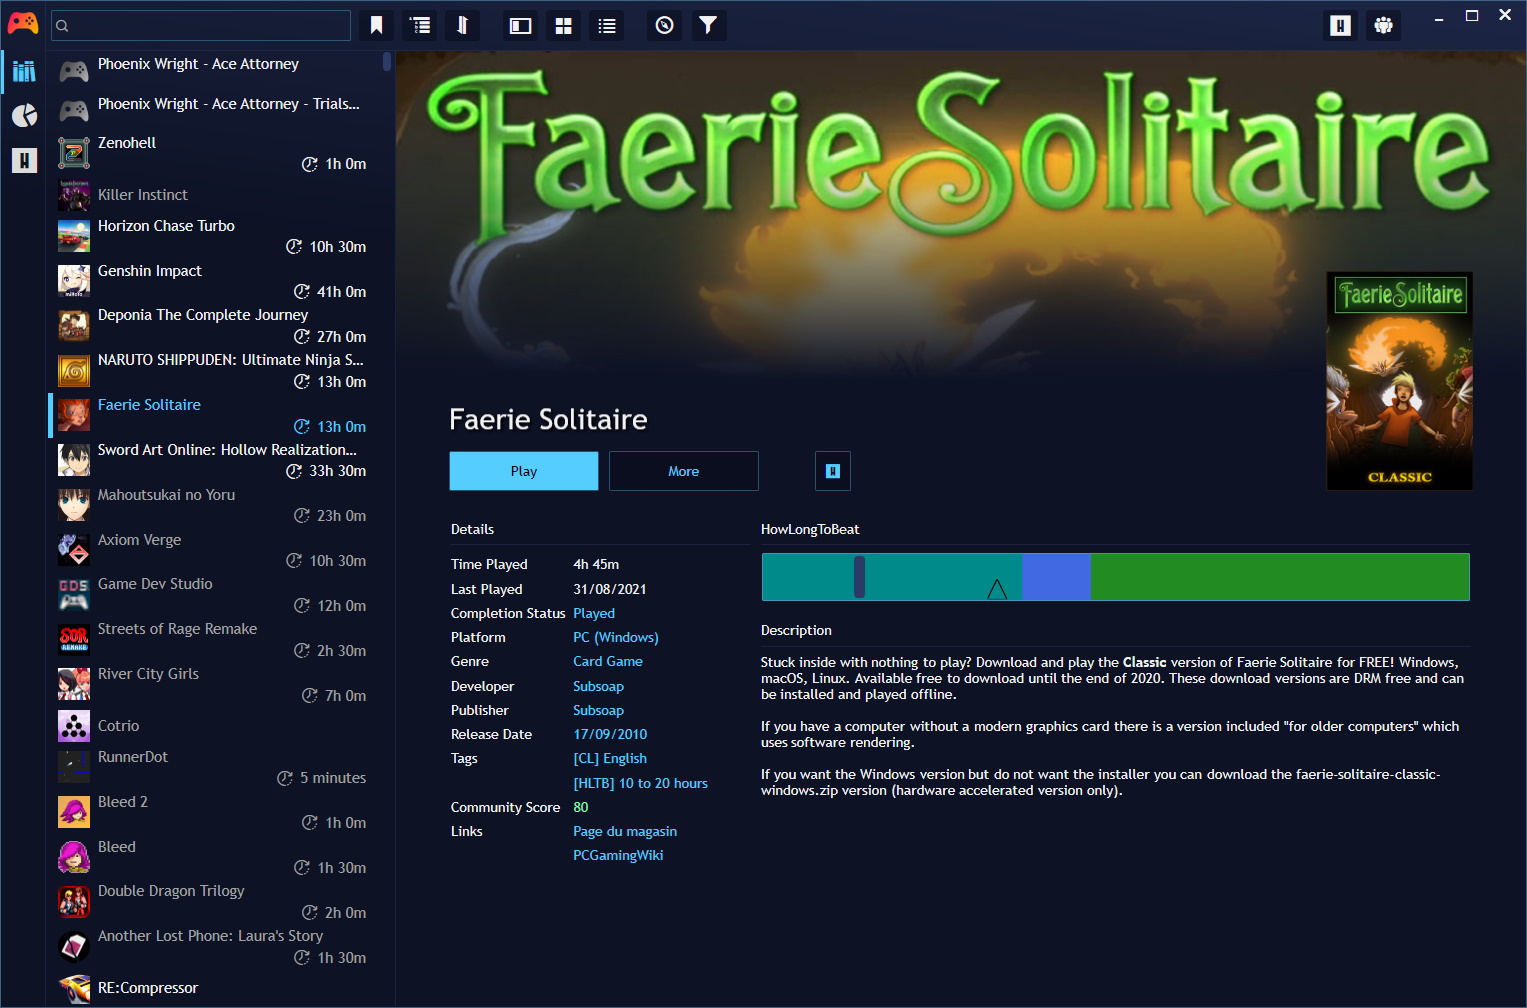The width and height of the screenshot is (1527, 1008).
Task: Click the HowLongToBeat button beside More
Action: (x=833, y=471)
